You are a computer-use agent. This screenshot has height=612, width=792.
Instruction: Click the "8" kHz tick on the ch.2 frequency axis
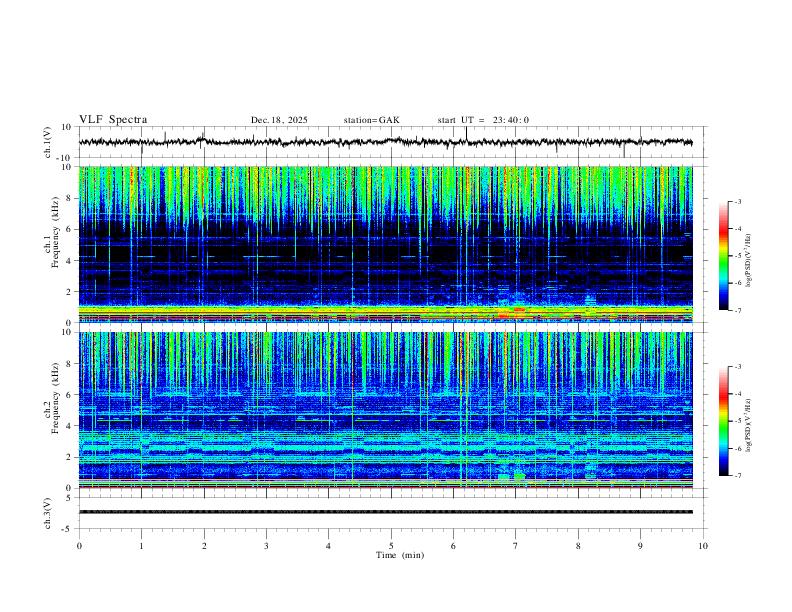point(69,364)
